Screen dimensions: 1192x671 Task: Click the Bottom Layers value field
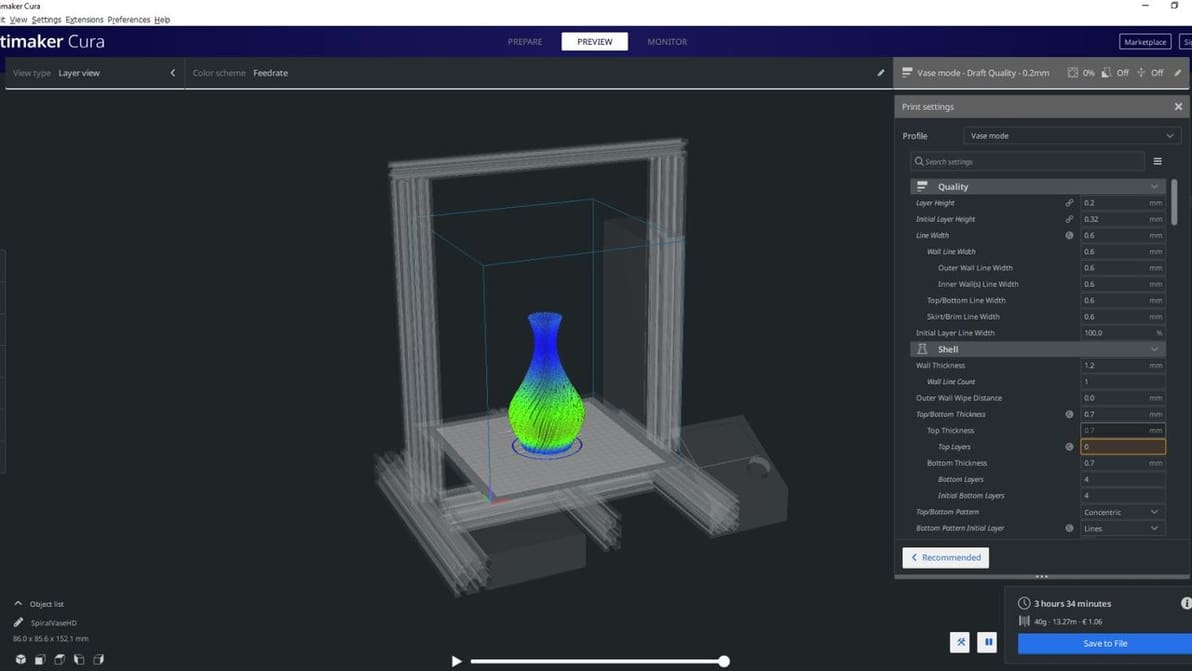click(1123, 480)
